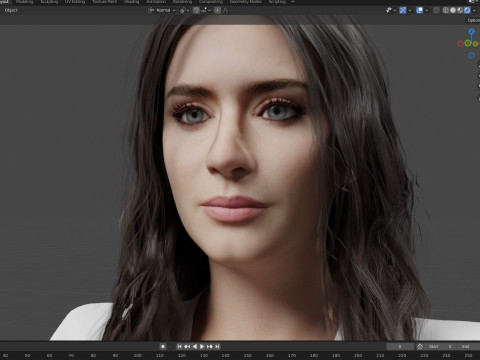Jump to the end frame

click(217, 347)
